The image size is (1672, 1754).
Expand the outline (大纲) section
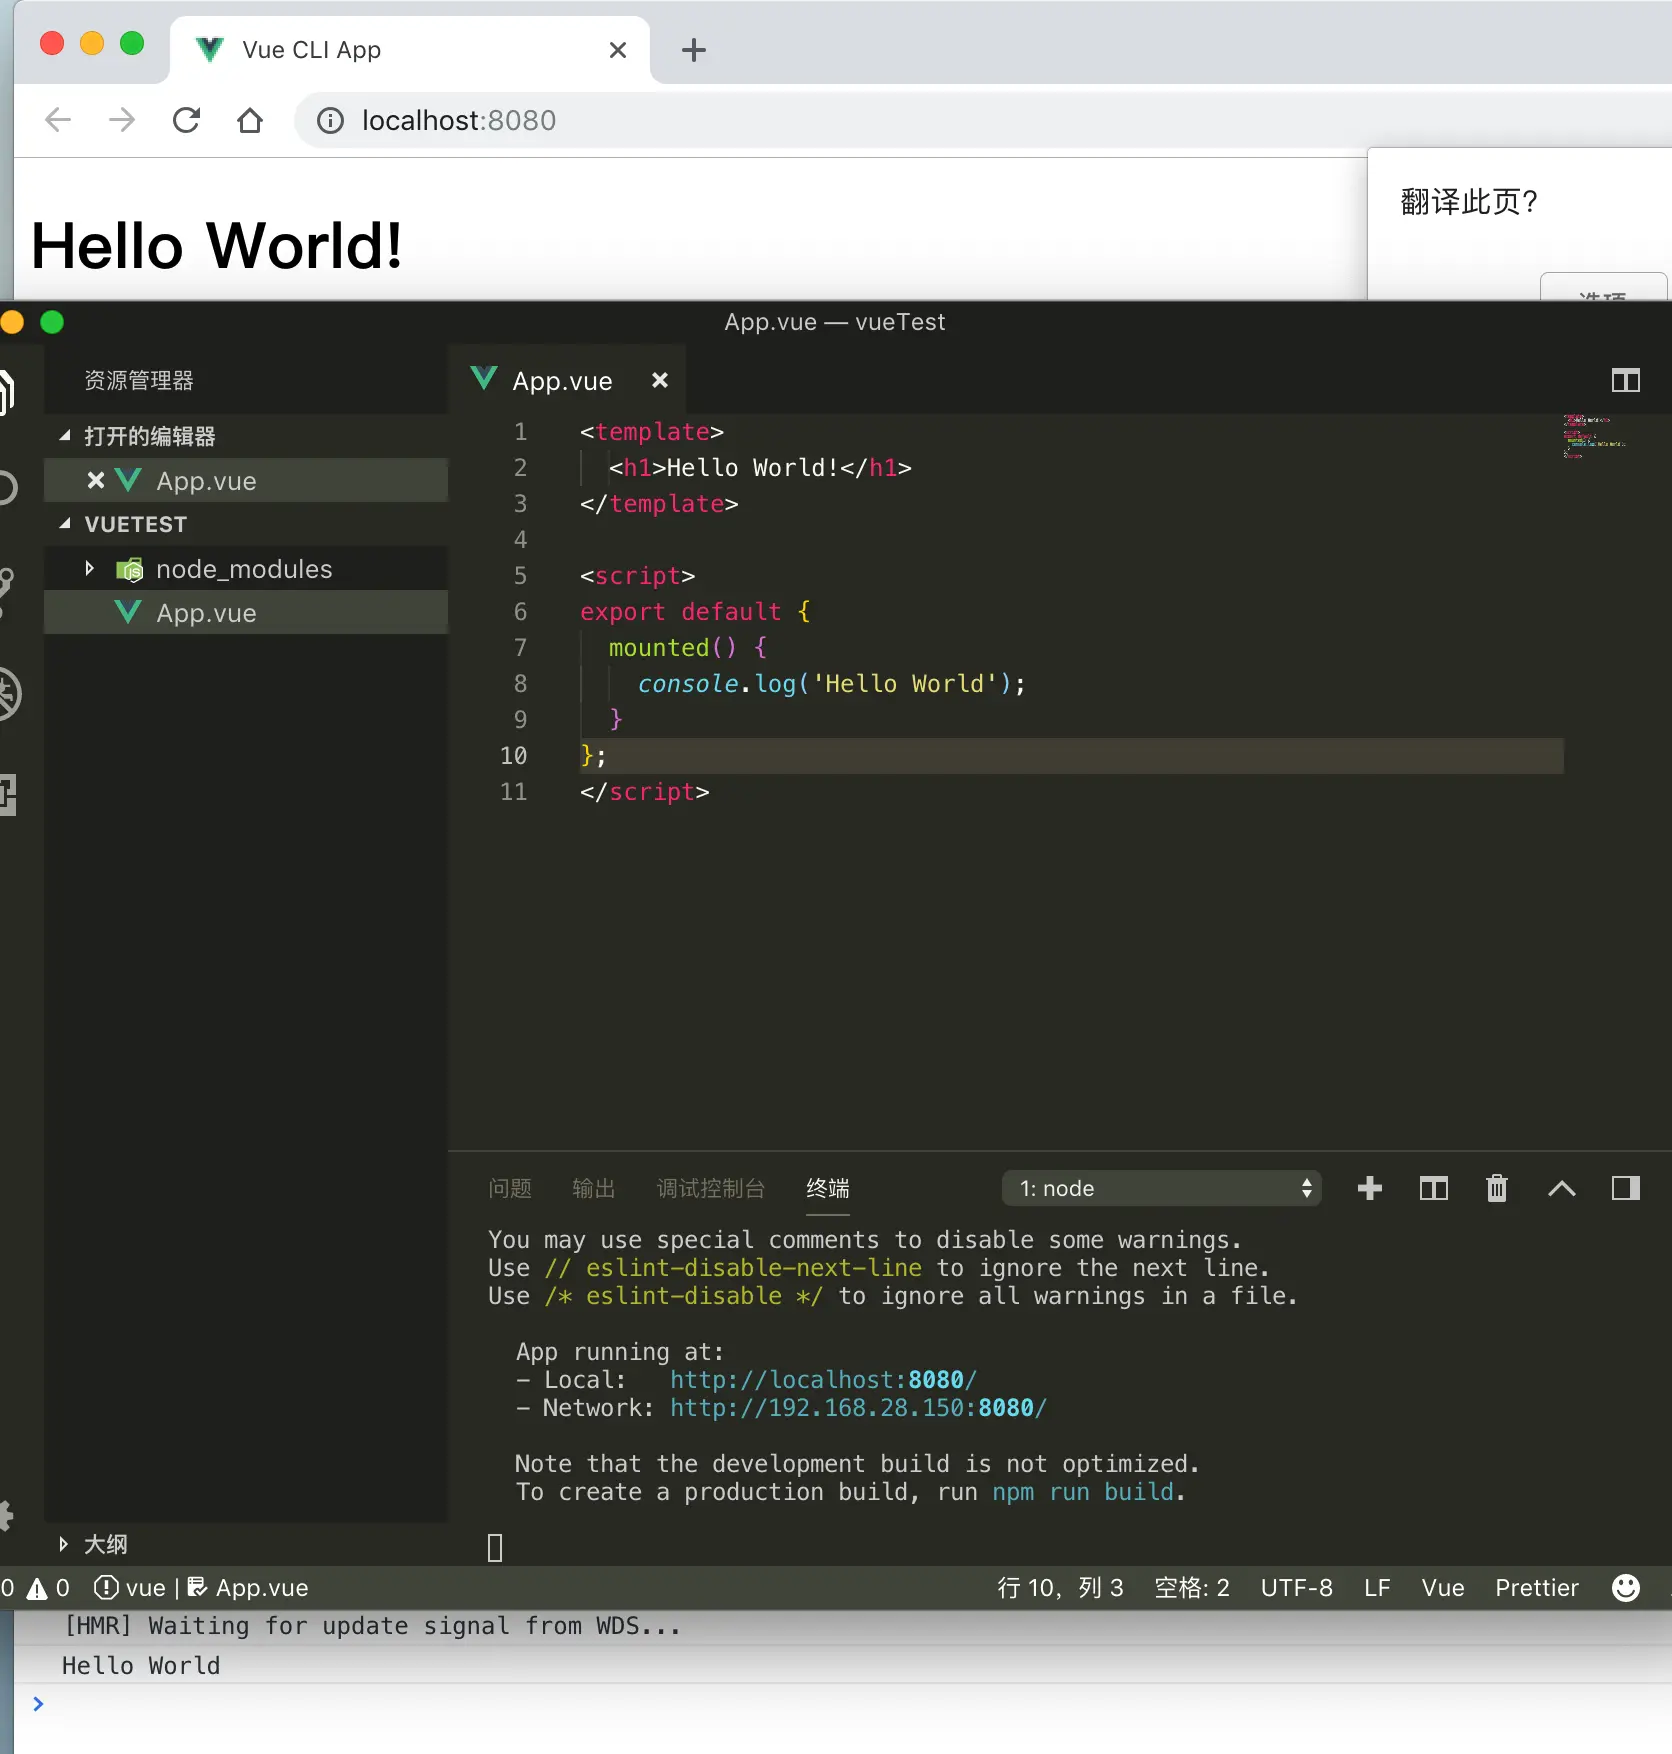click(x=64, y=1544)
